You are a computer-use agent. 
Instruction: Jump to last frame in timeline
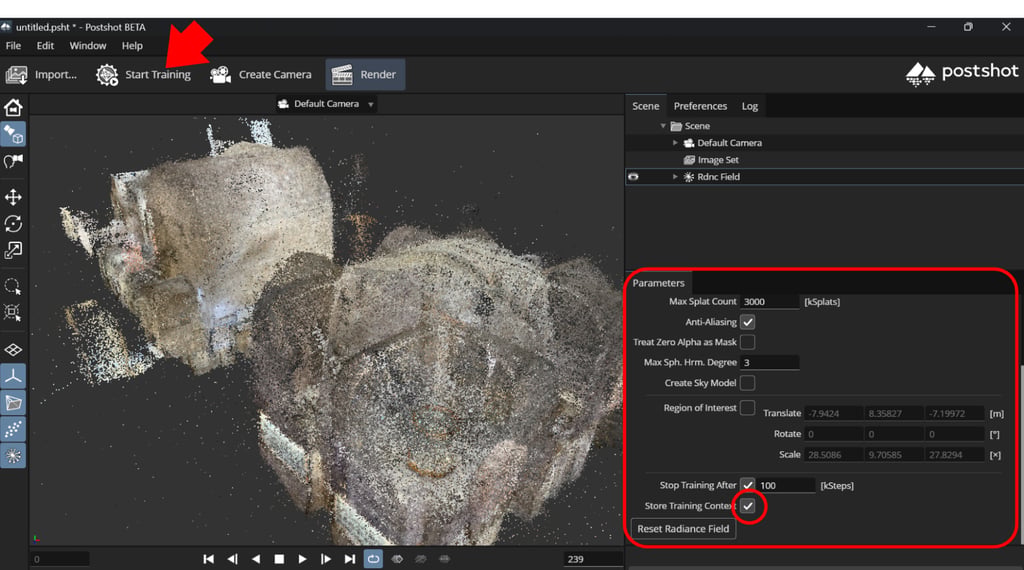(350, 559)
